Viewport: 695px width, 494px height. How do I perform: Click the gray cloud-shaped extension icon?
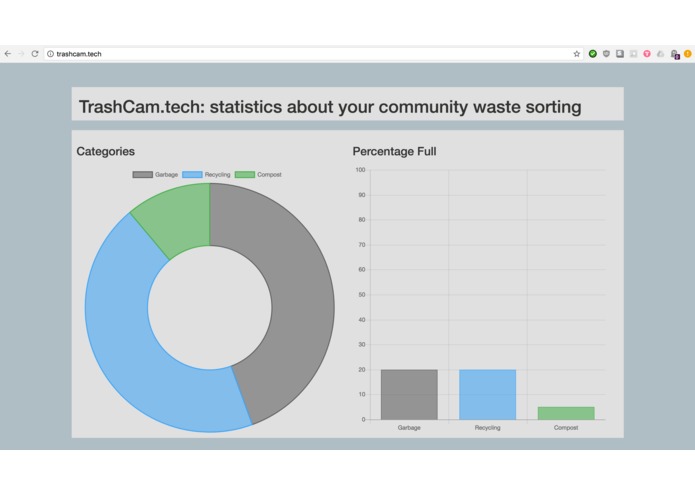click(x=660, y=54)
